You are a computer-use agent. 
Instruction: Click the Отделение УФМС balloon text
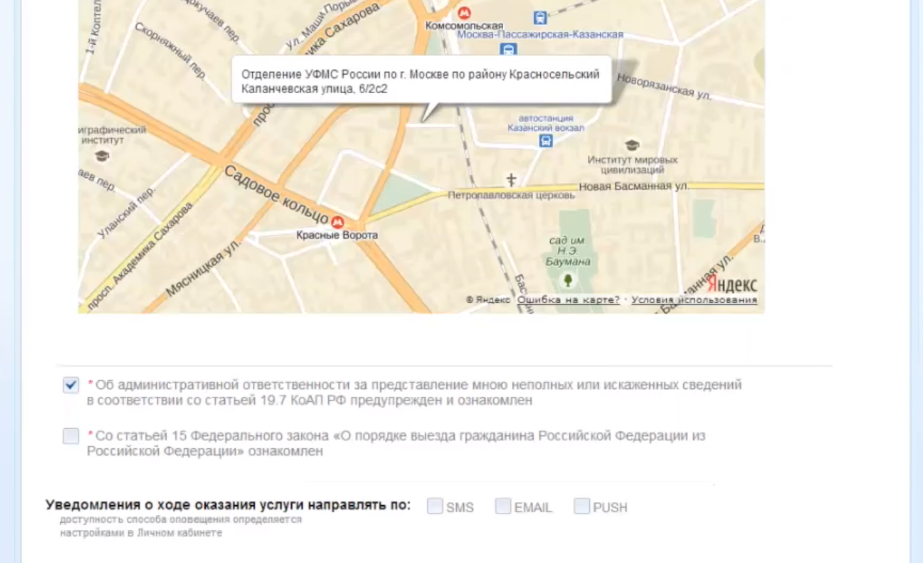click(420, 74)
